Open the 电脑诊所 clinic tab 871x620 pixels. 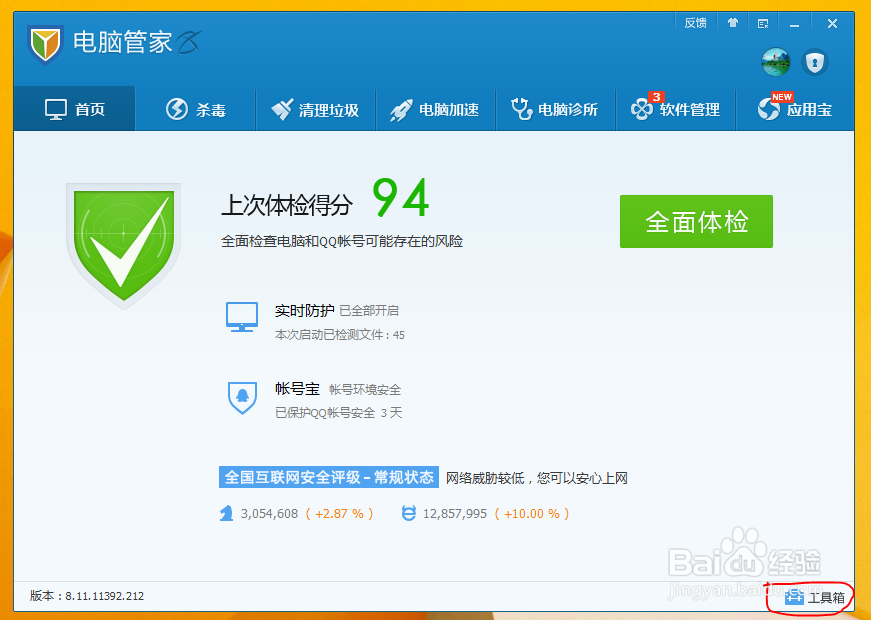coord(555,109)
